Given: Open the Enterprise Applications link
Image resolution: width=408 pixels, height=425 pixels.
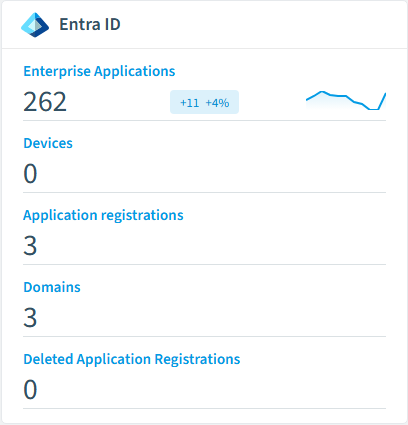Looking at the screenshot, I should (99, 71).
